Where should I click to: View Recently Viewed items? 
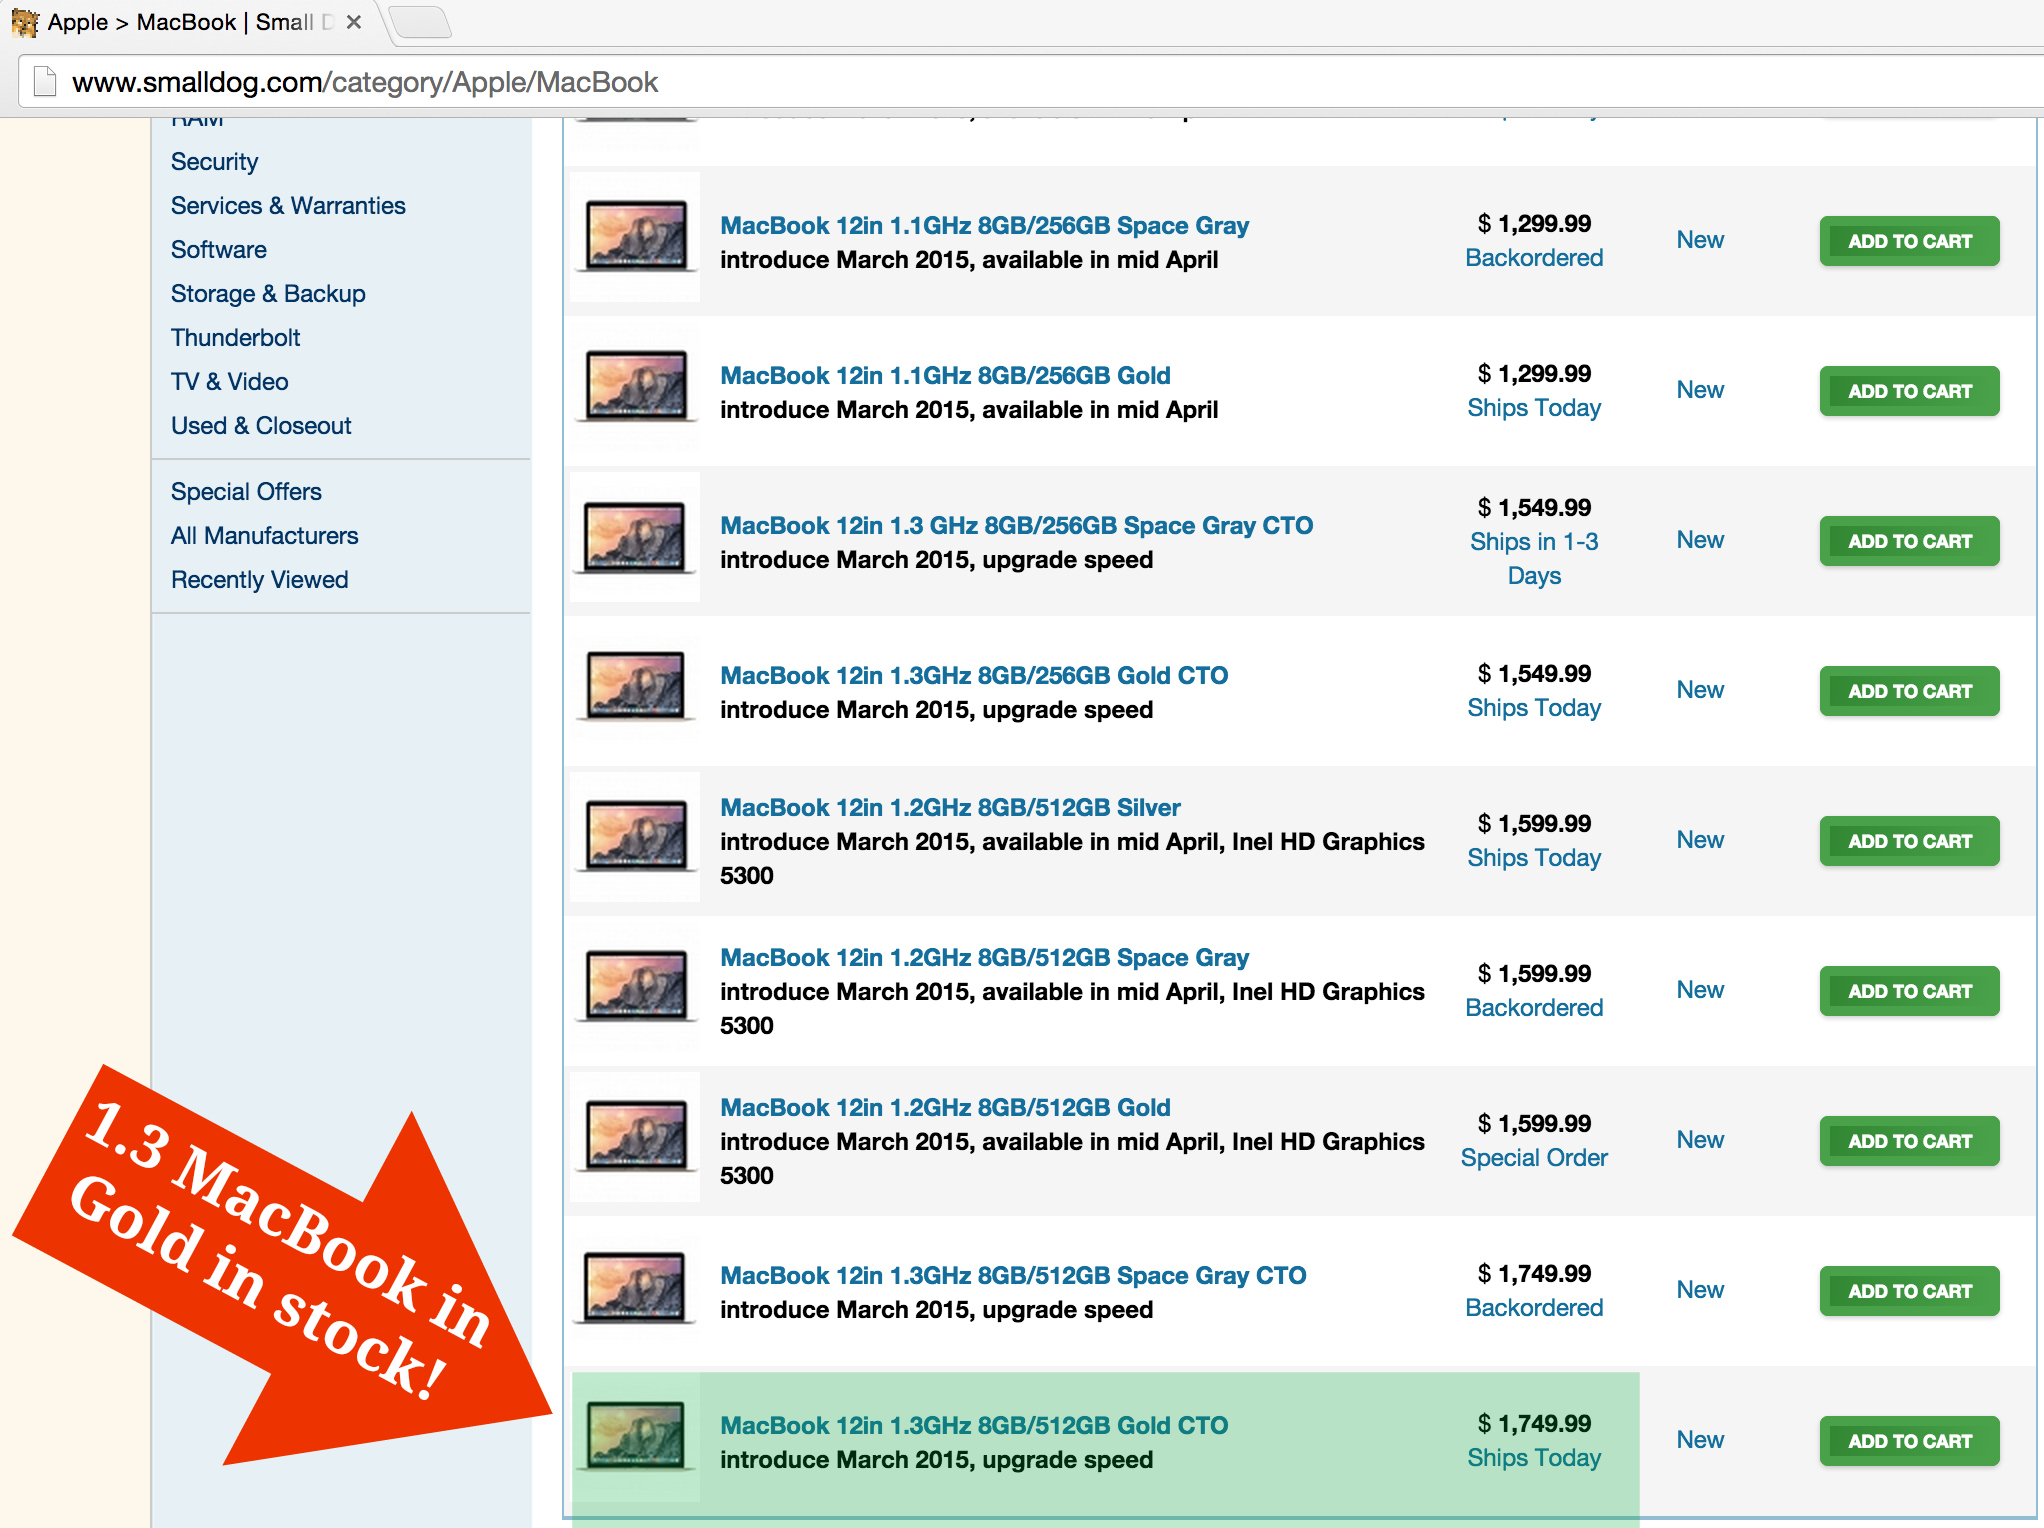pos(259,580)
